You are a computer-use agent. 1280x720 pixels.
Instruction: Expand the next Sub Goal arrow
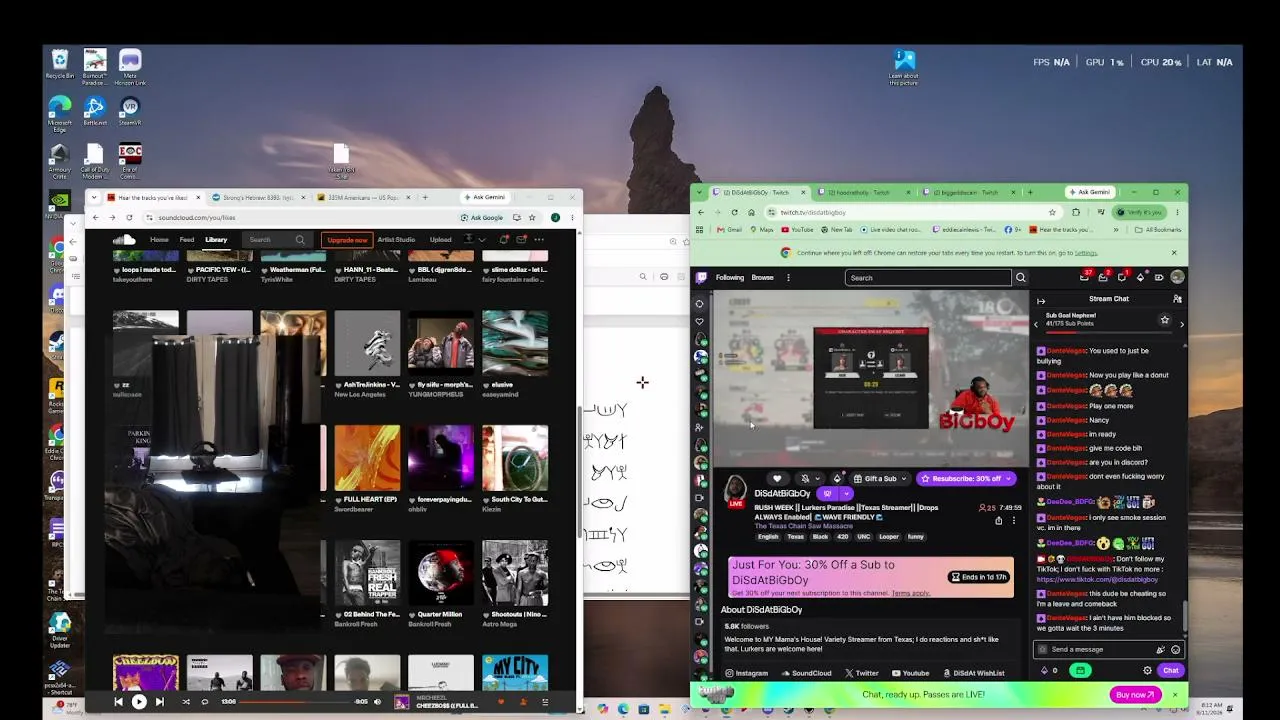(x=1181, y=324)
